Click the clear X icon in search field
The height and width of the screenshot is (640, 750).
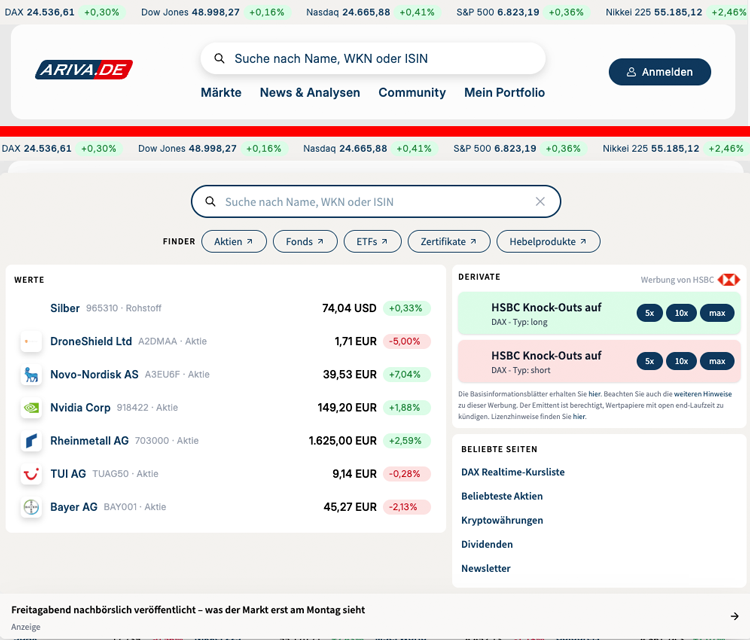click(x=540, y=202)
